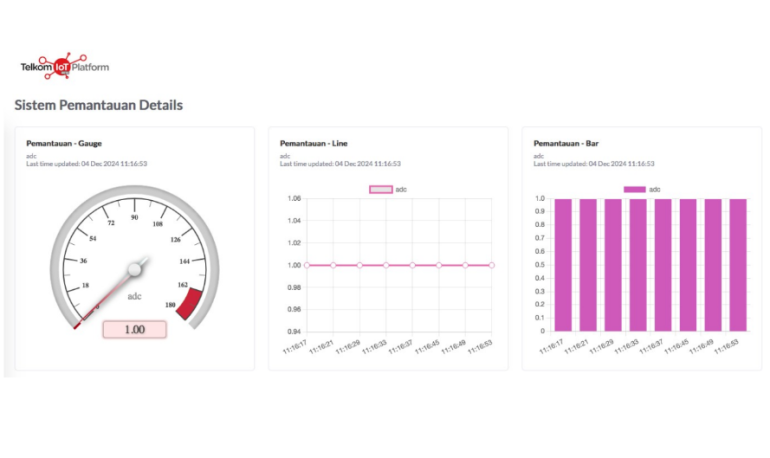Click the 11:16:17 x-axis label in Bar chart

pos(551,347)
